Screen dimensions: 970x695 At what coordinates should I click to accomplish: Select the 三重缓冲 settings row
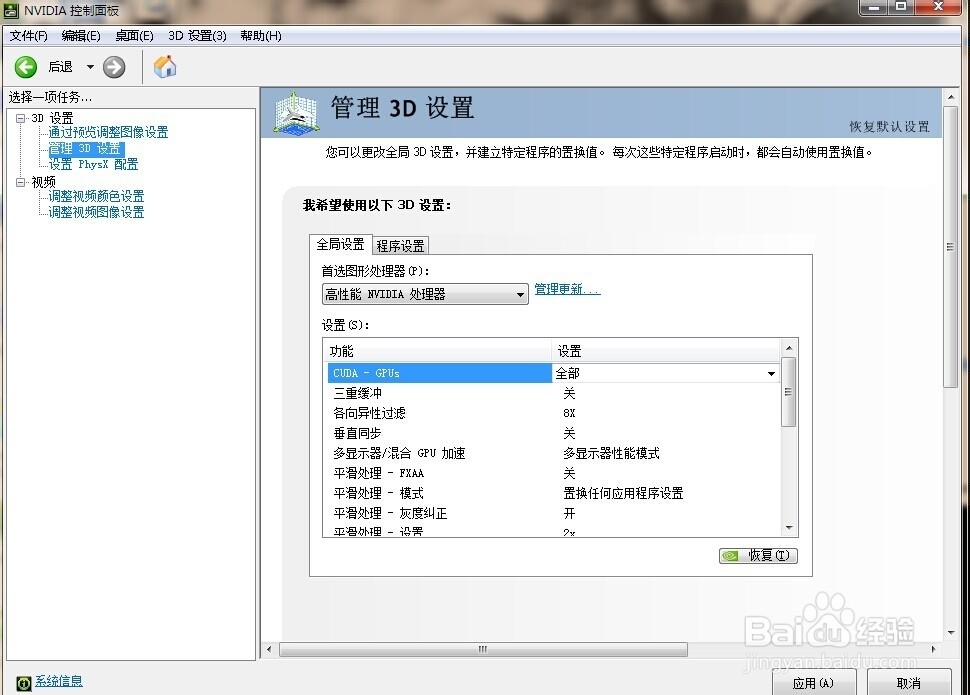pyautogui.click(x=553, y=393)
